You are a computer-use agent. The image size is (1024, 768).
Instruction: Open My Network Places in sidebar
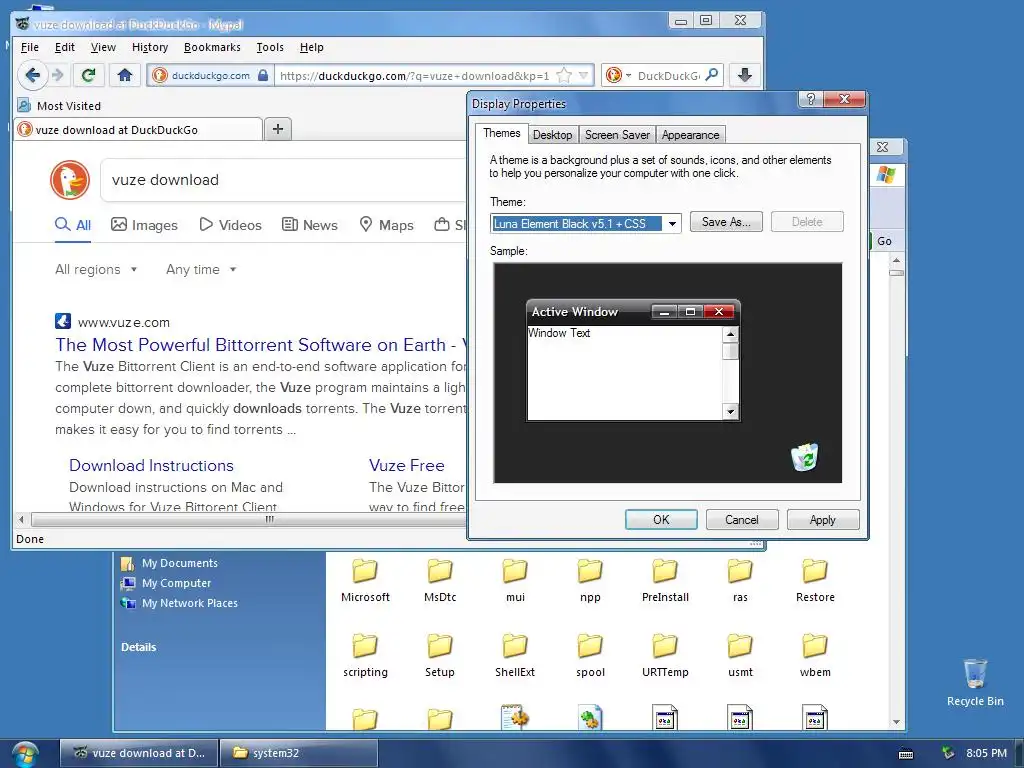tap(179, 603)
